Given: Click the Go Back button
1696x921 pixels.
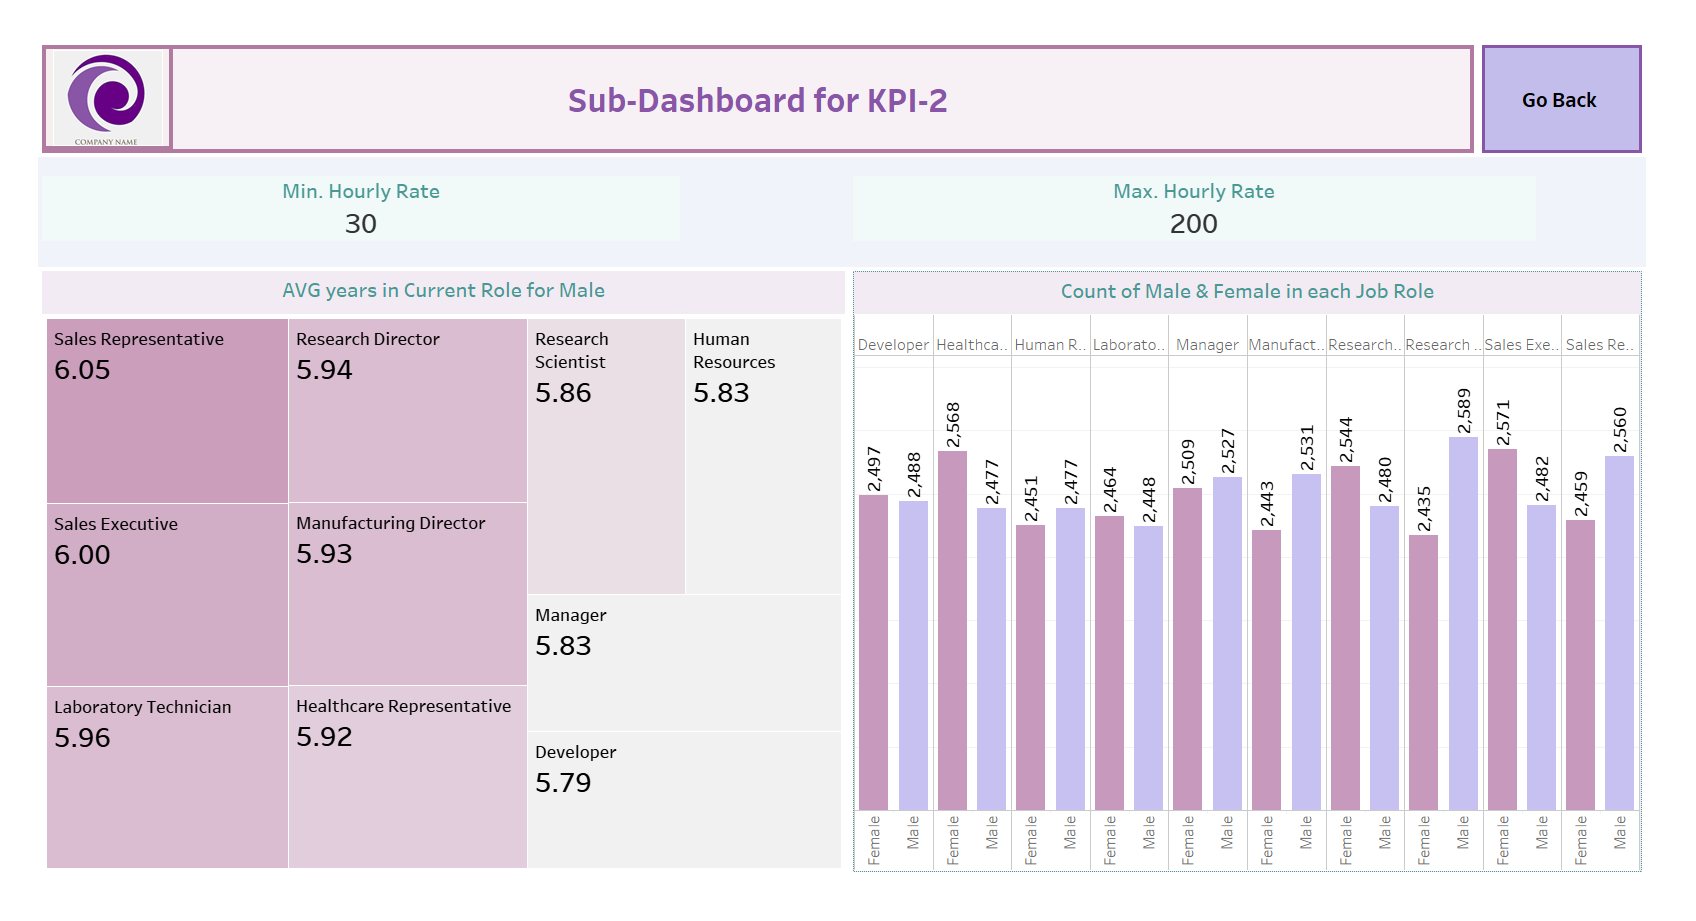Looking at the screenshot, I should pos(1560,99).
